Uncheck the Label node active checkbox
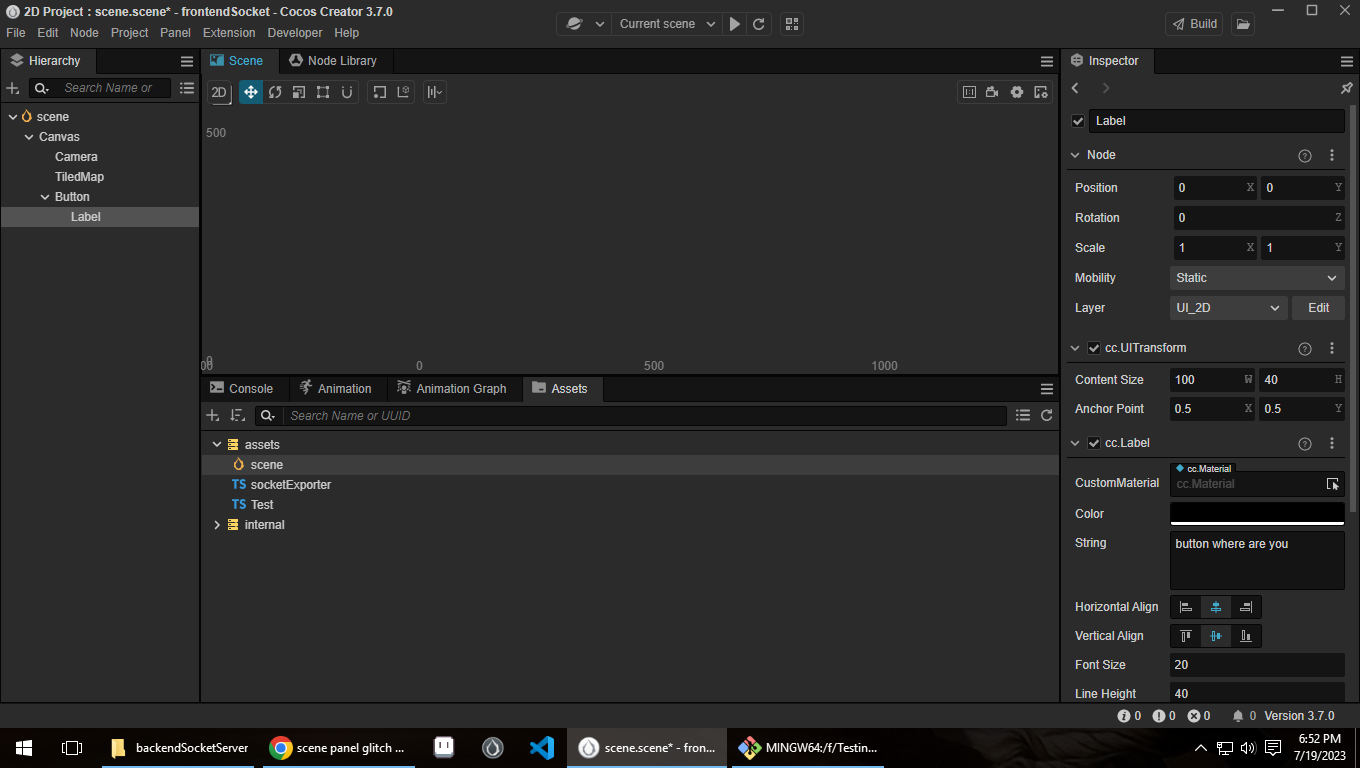The width and height of the screenshot is (1360, 768). pos(1078,121)
